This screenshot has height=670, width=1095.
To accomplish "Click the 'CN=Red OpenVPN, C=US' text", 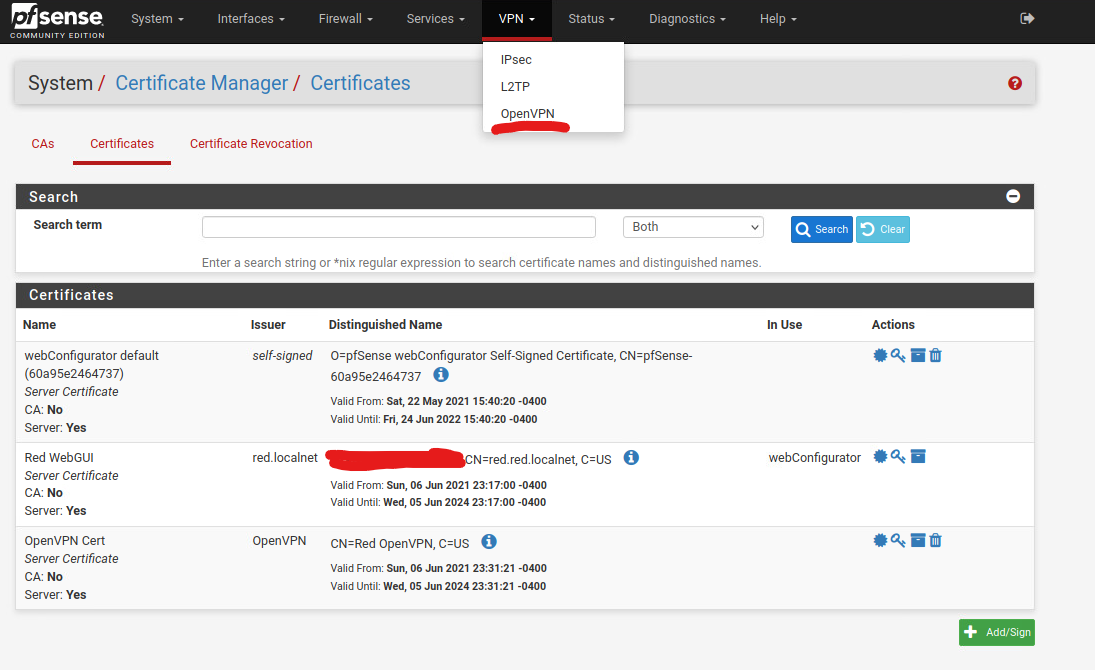I will (399, 544).
